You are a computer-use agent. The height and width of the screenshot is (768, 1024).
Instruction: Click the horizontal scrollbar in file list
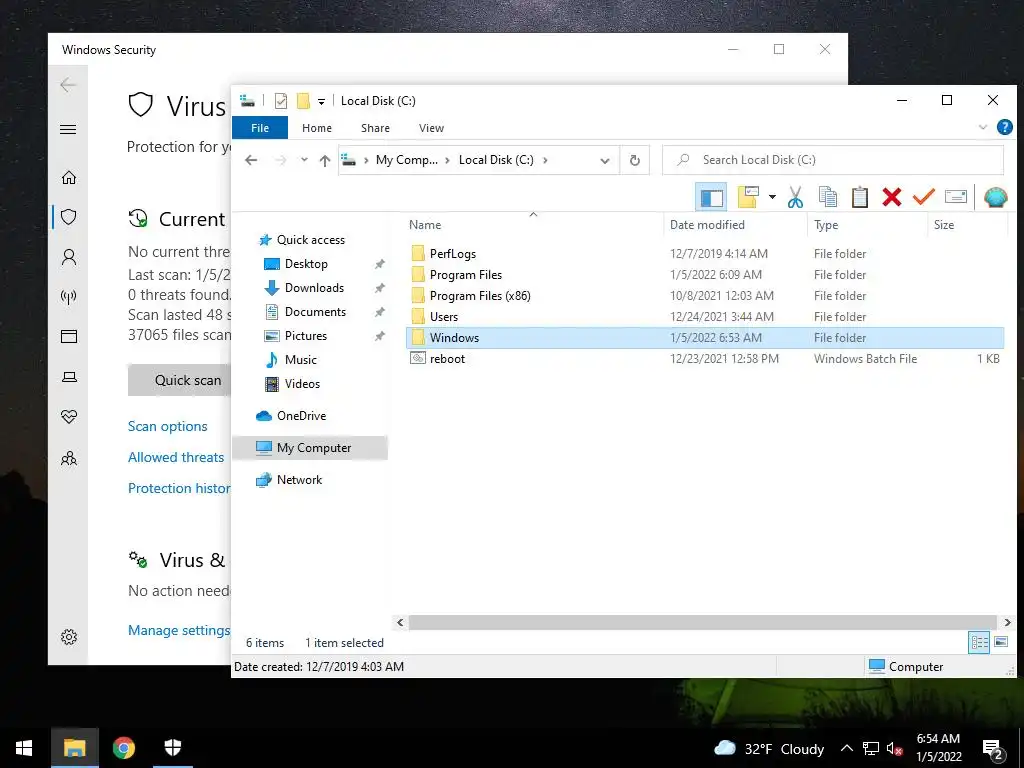(703, 622)
